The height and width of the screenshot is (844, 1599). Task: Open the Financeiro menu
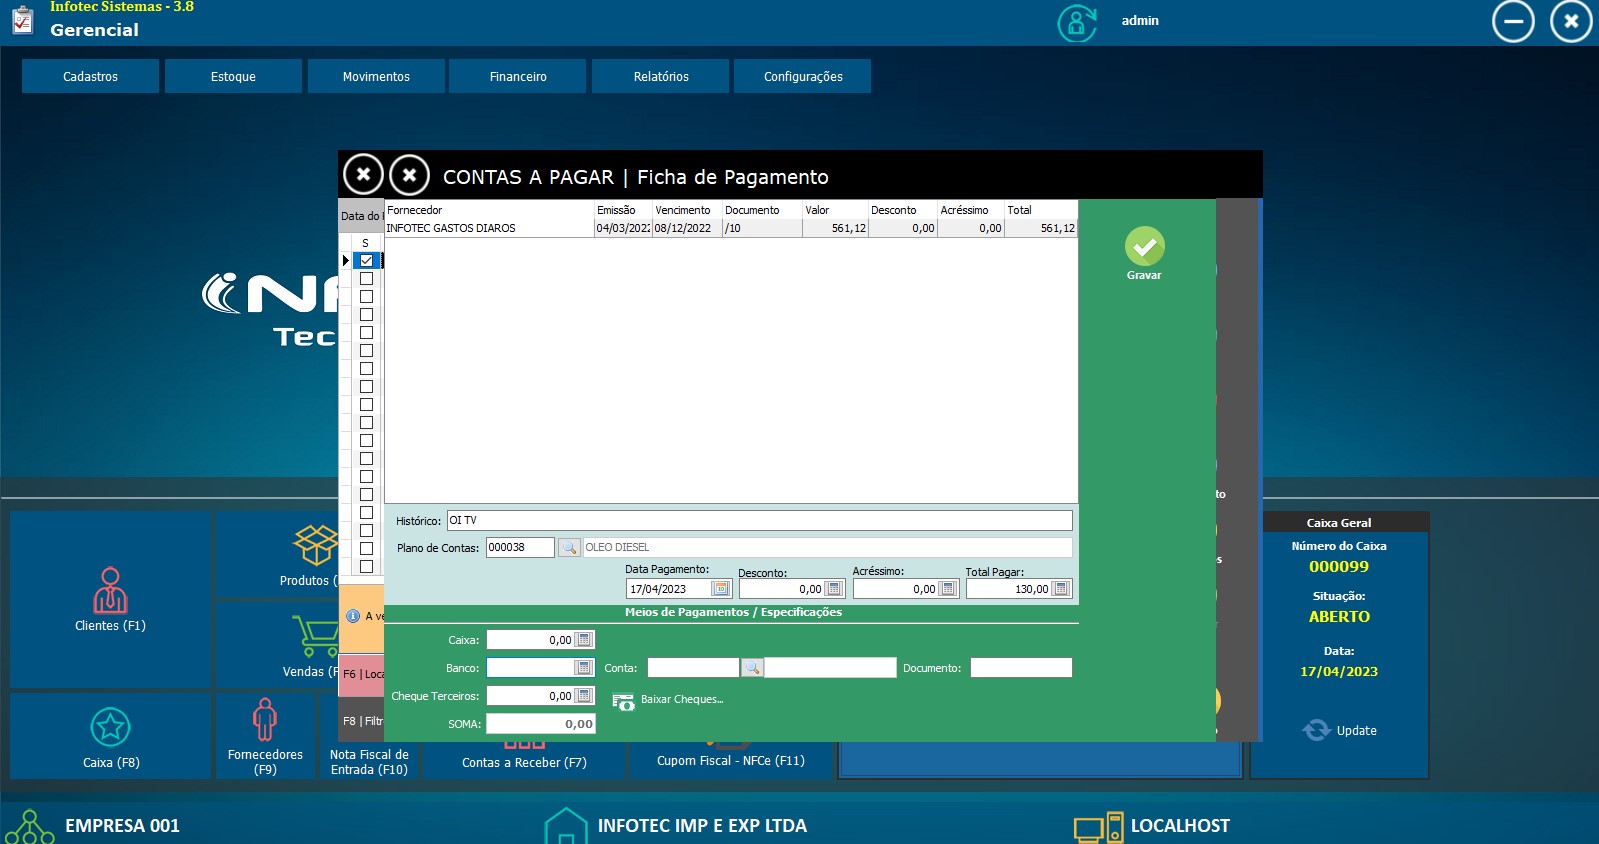coord(517,77)
